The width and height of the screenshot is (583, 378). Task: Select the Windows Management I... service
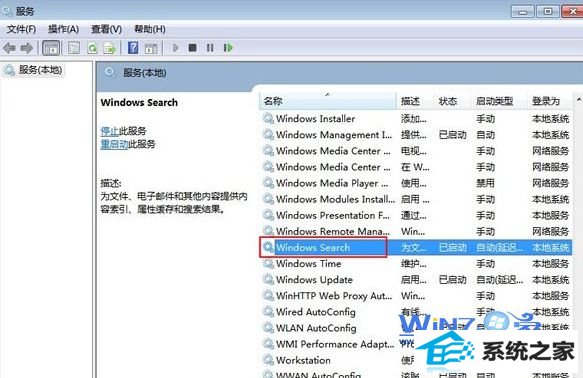416,135
